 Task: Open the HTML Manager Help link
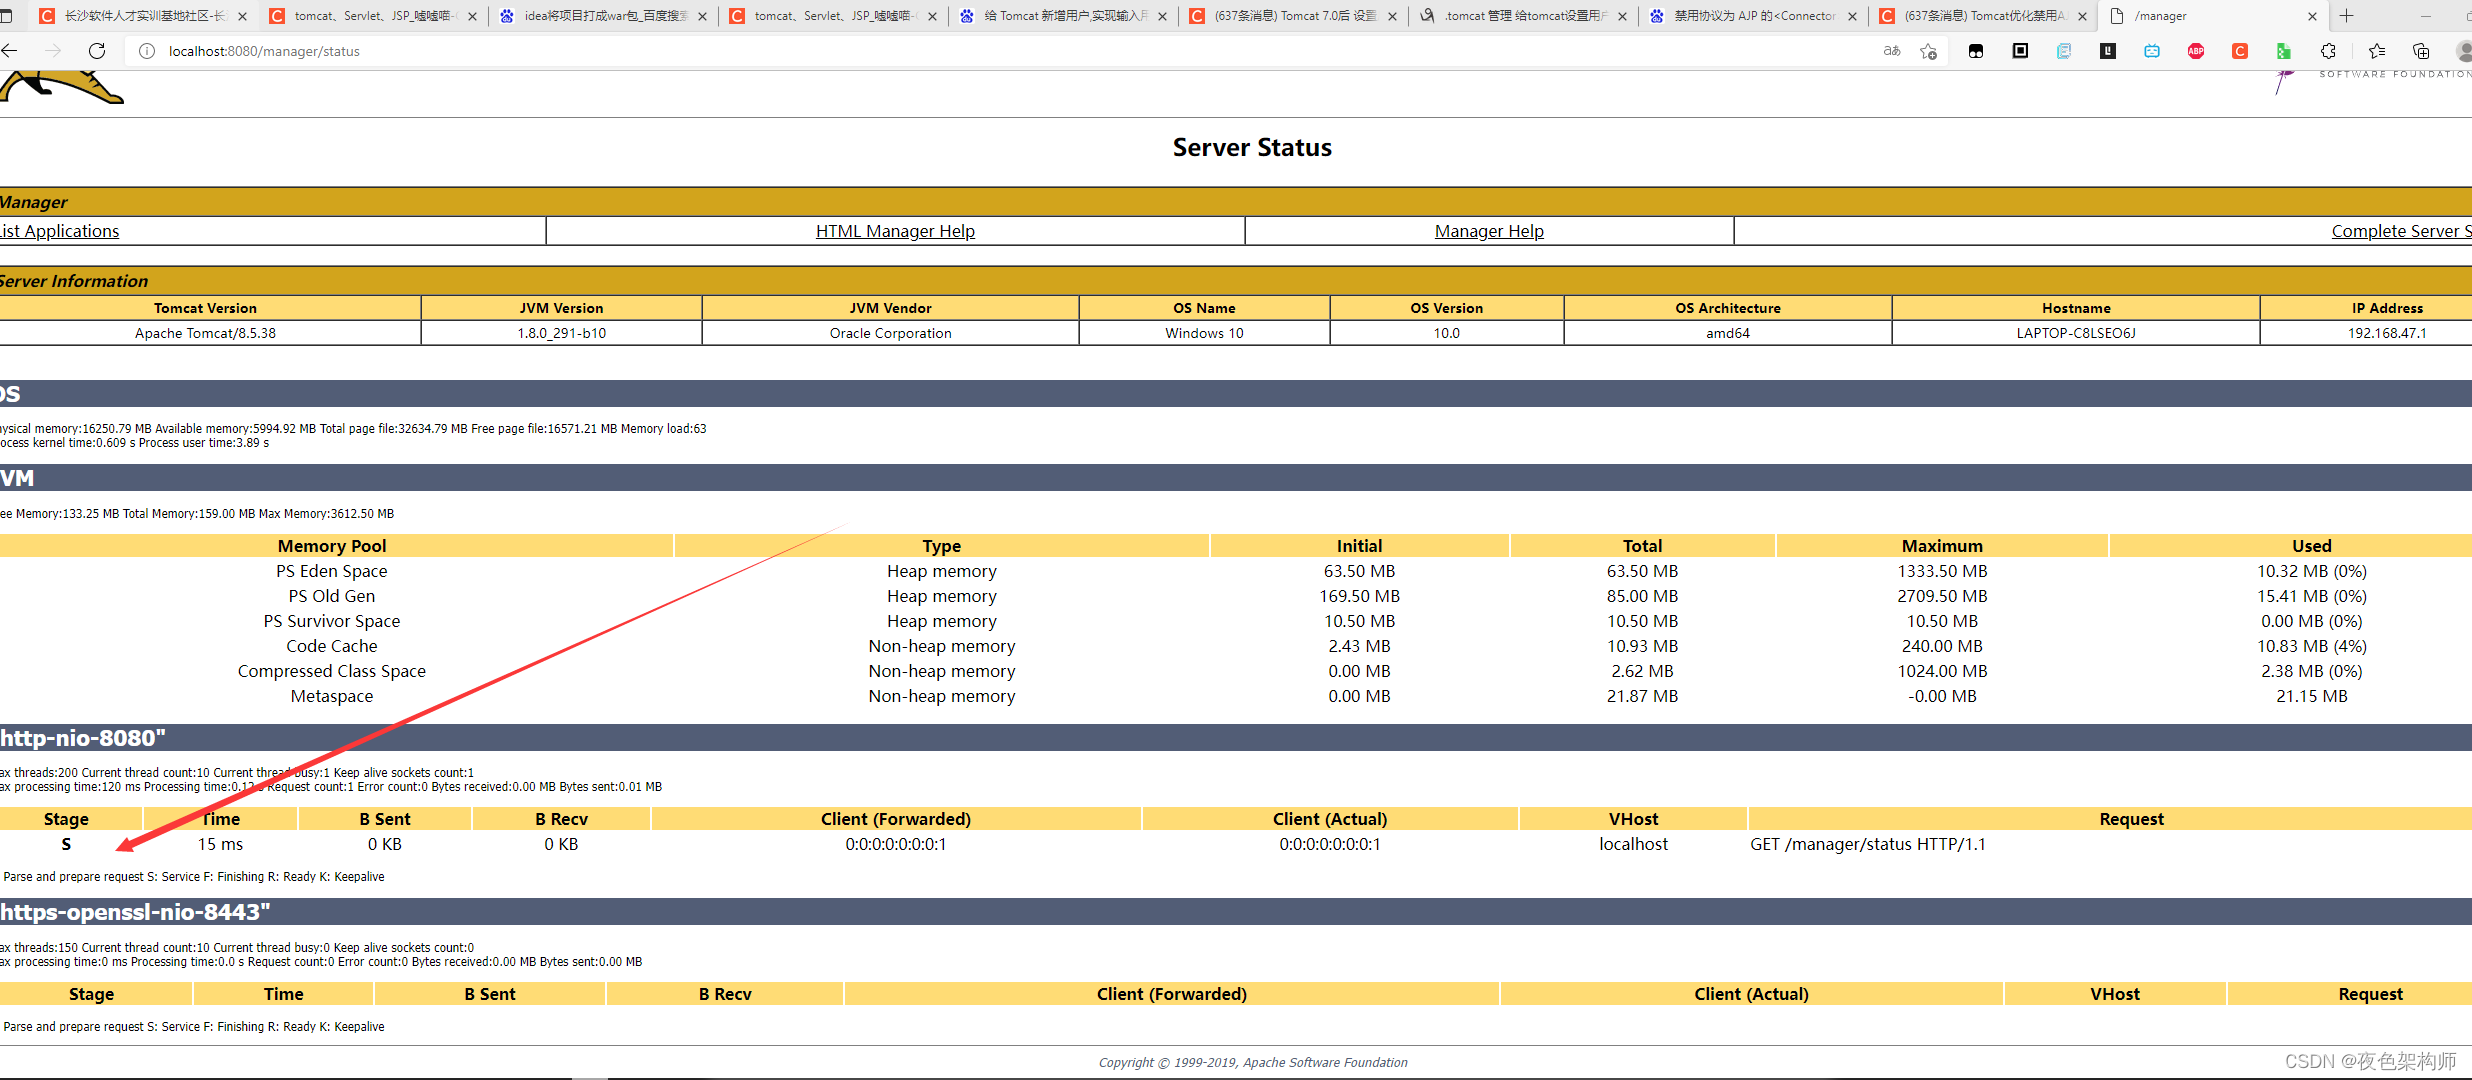[895, 231]
